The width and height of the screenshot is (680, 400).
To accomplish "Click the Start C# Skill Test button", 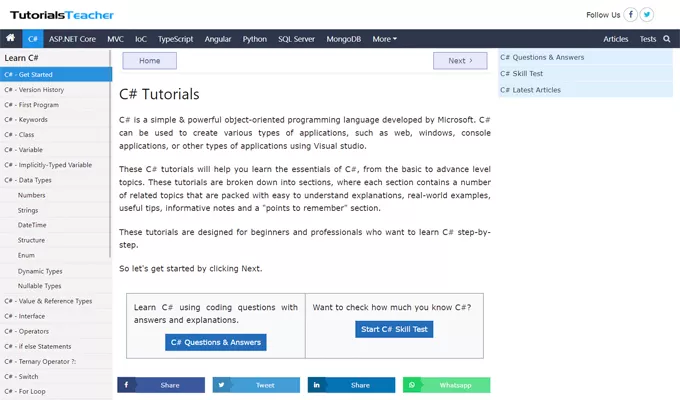I will (394, 329).
